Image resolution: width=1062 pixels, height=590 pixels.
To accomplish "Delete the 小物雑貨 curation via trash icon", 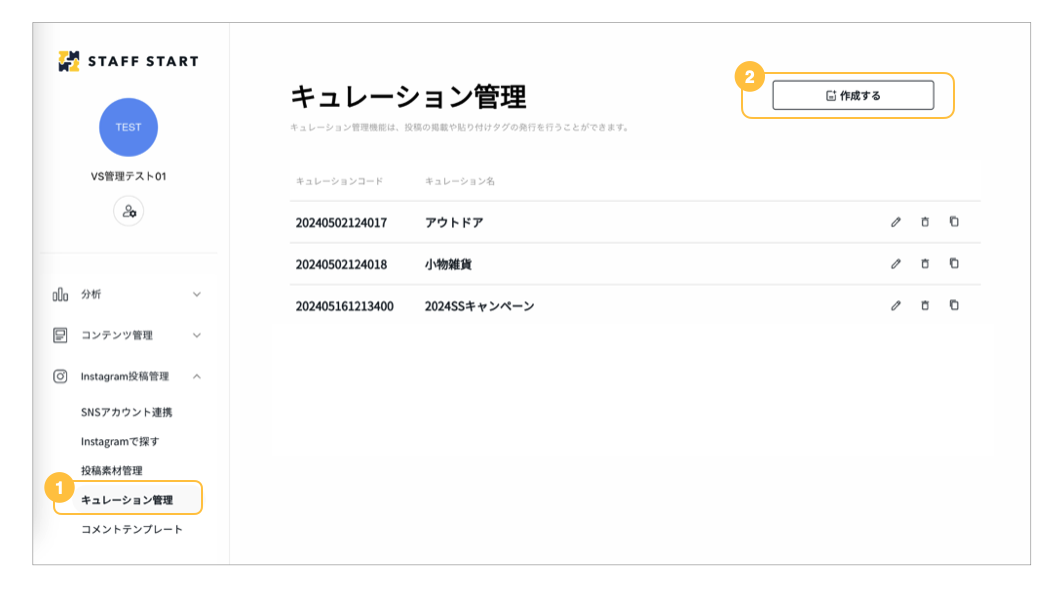I will pyautogui.click(x=925, y=264).
